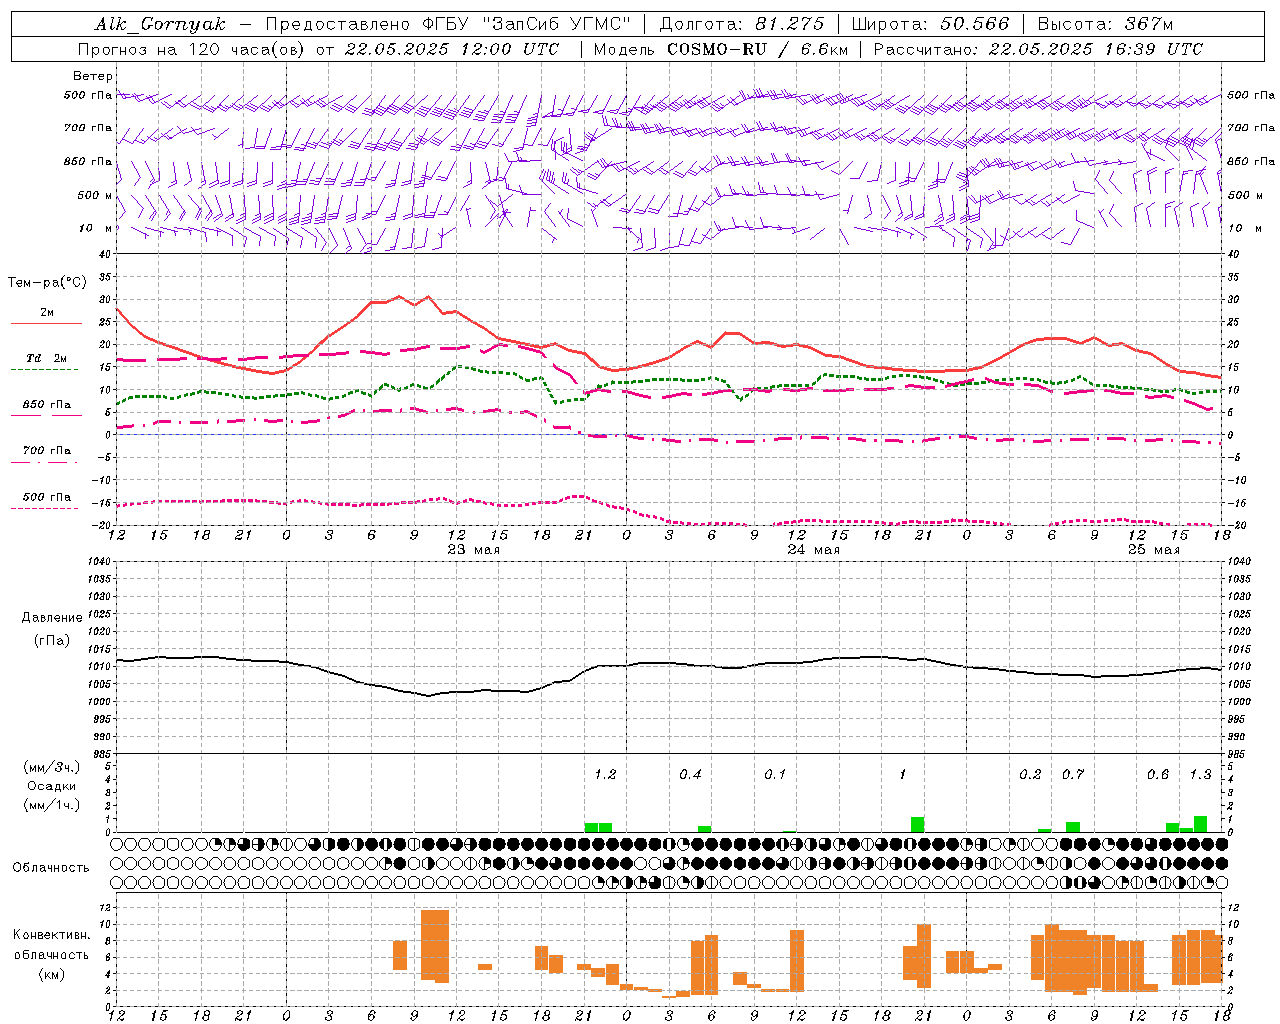Click the '25 мая' date label

[x=1153, y=550]
